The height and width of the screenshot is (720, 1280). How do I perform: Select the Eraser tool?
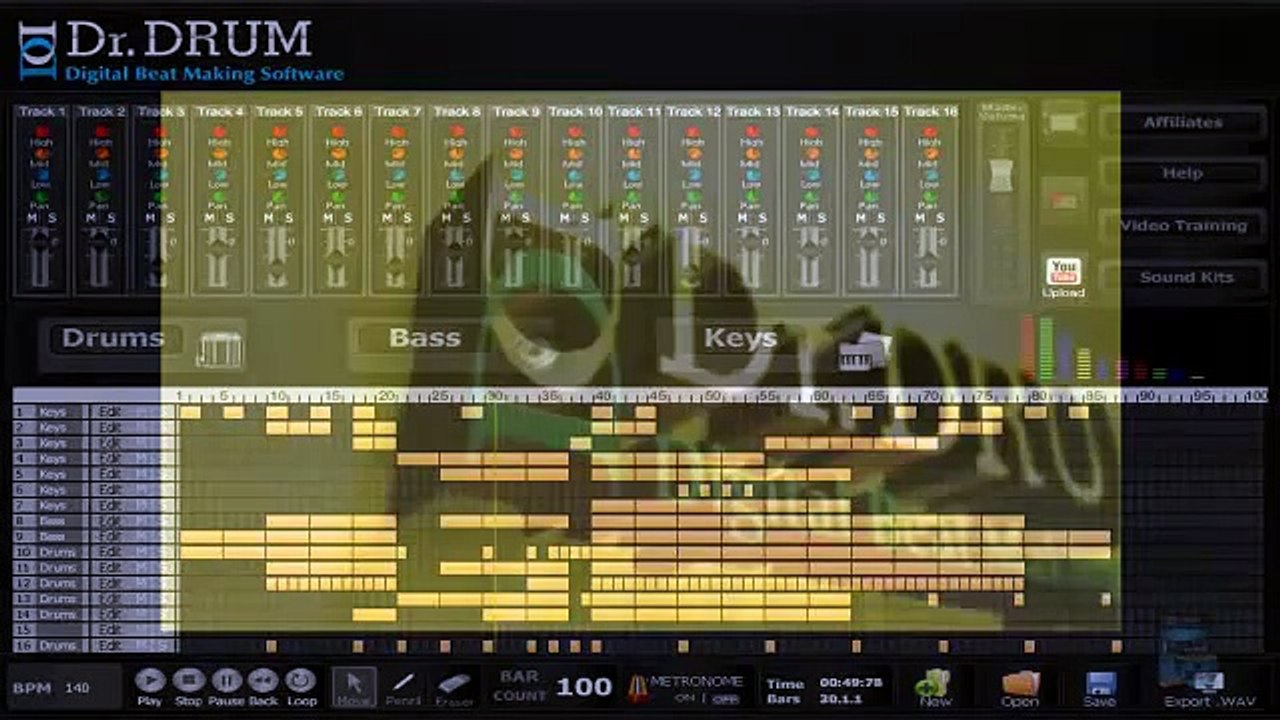pyautogui.click(x=454, y=686)
